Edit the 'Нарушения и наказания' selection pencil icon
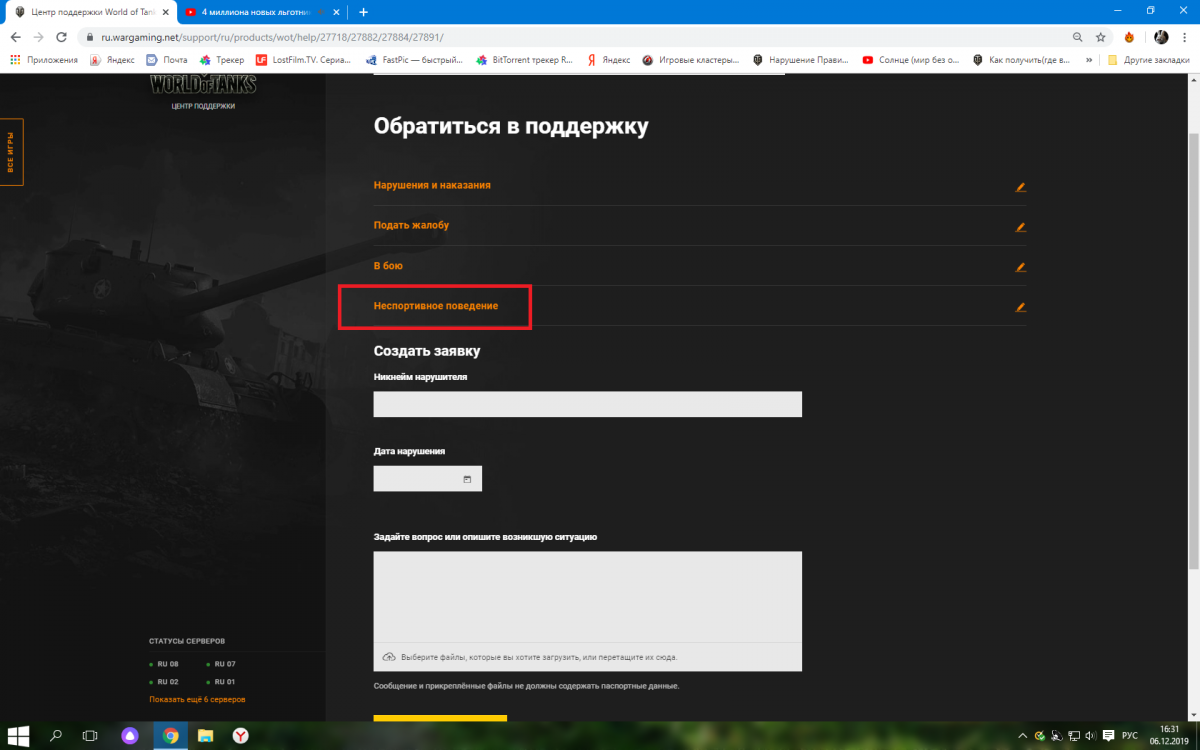Image resolution: width=1200 pixels, height=750 pixels. [1020, 187]
